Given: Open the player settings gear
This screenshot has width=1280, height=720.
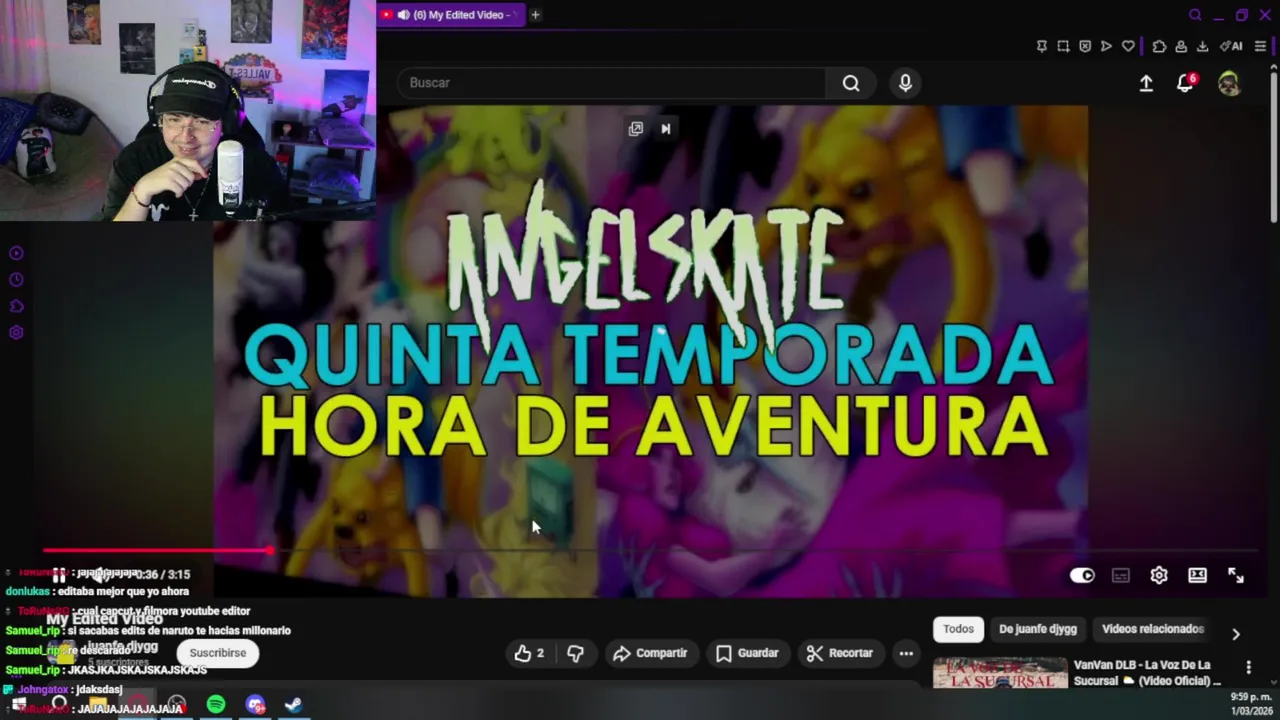Looking at the screenshot, I should [1159, 575].
